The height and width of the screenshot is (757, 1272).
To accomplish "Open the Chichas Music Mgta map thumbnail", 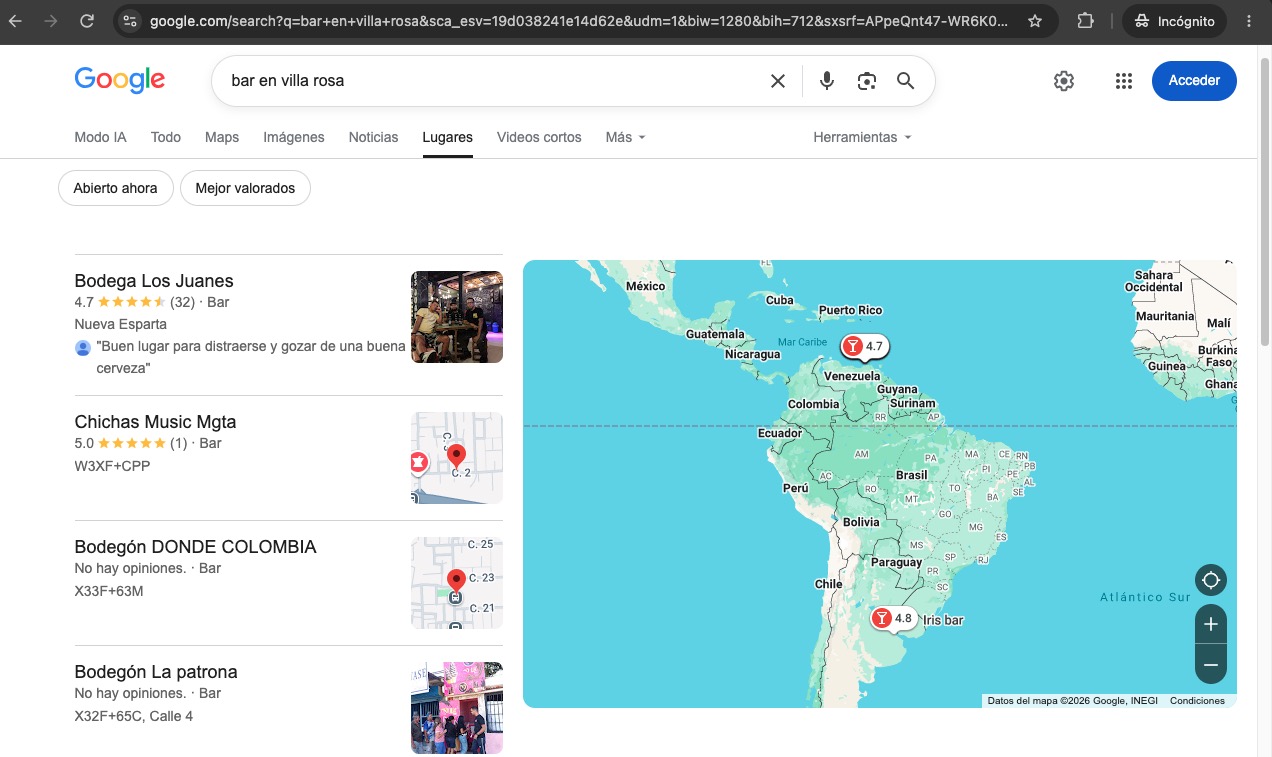I will pyautogui.click(x=457, y=458).
